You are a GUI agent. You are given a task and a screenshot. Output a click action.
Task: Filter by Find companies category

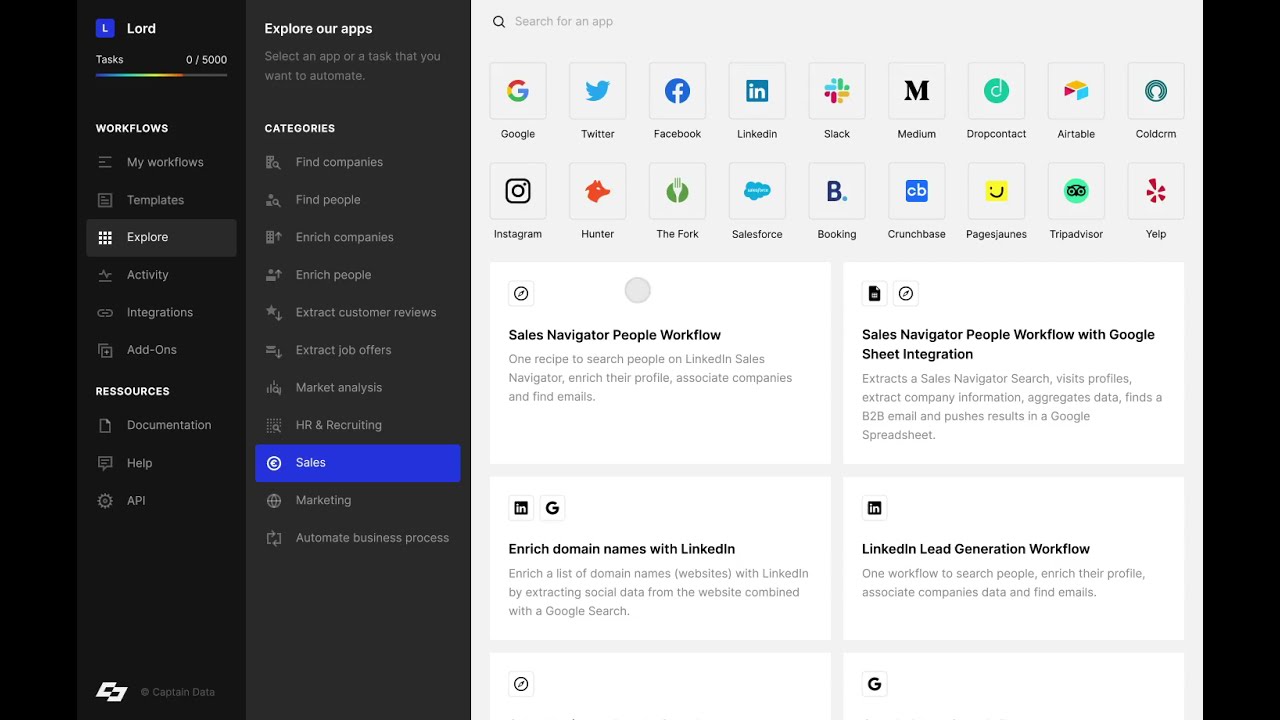(358, 162)
